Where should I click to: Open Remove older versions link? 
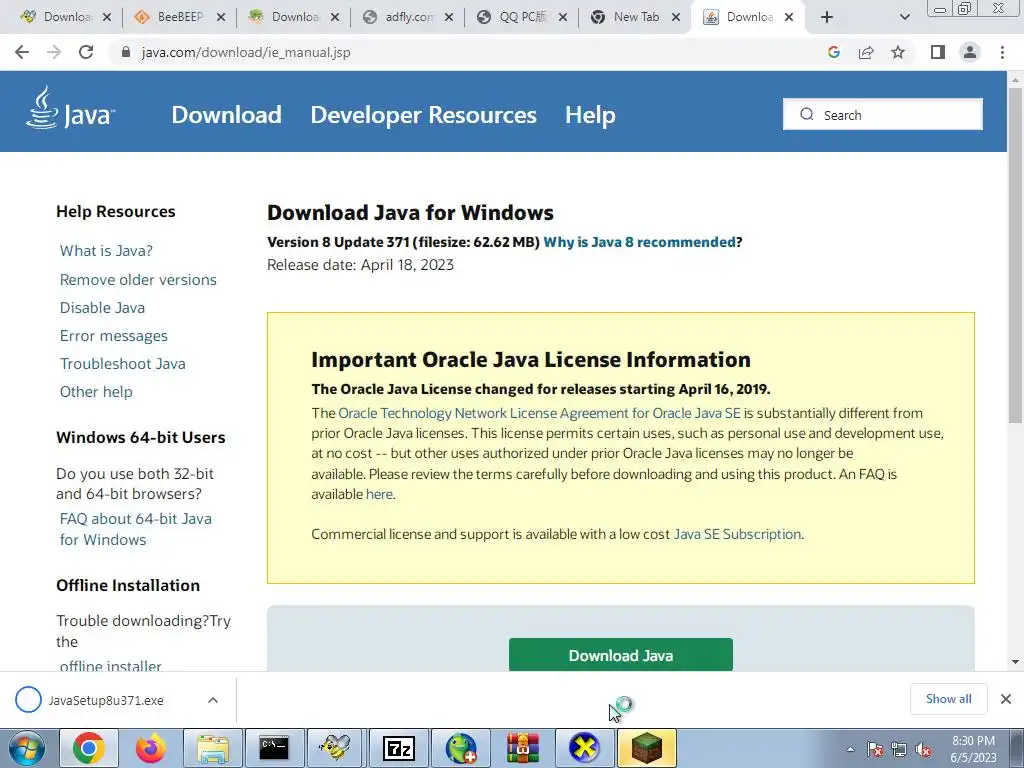(x=138, y=280)
